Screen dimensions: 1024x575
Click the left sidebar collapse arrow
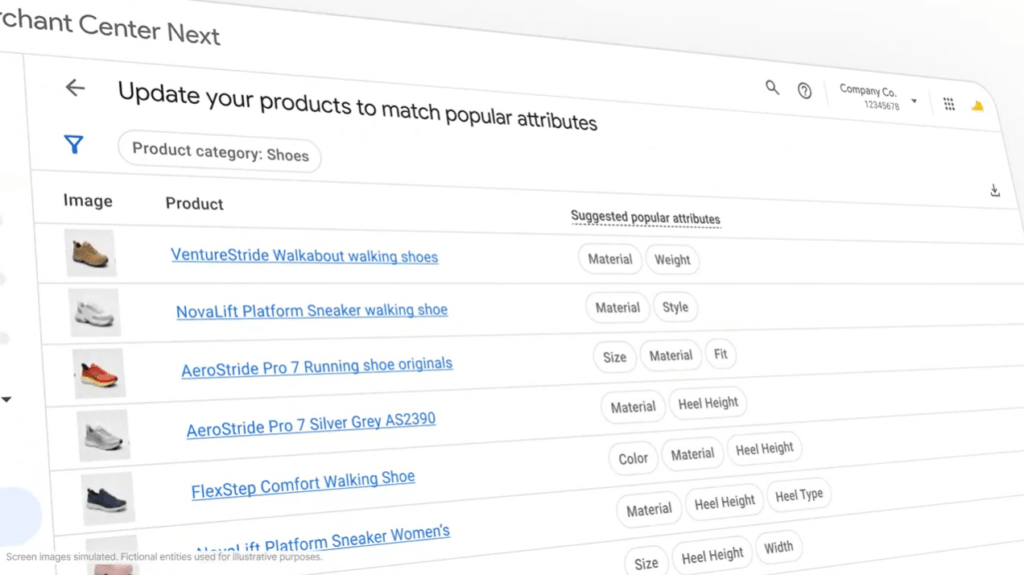pos(7,399)
